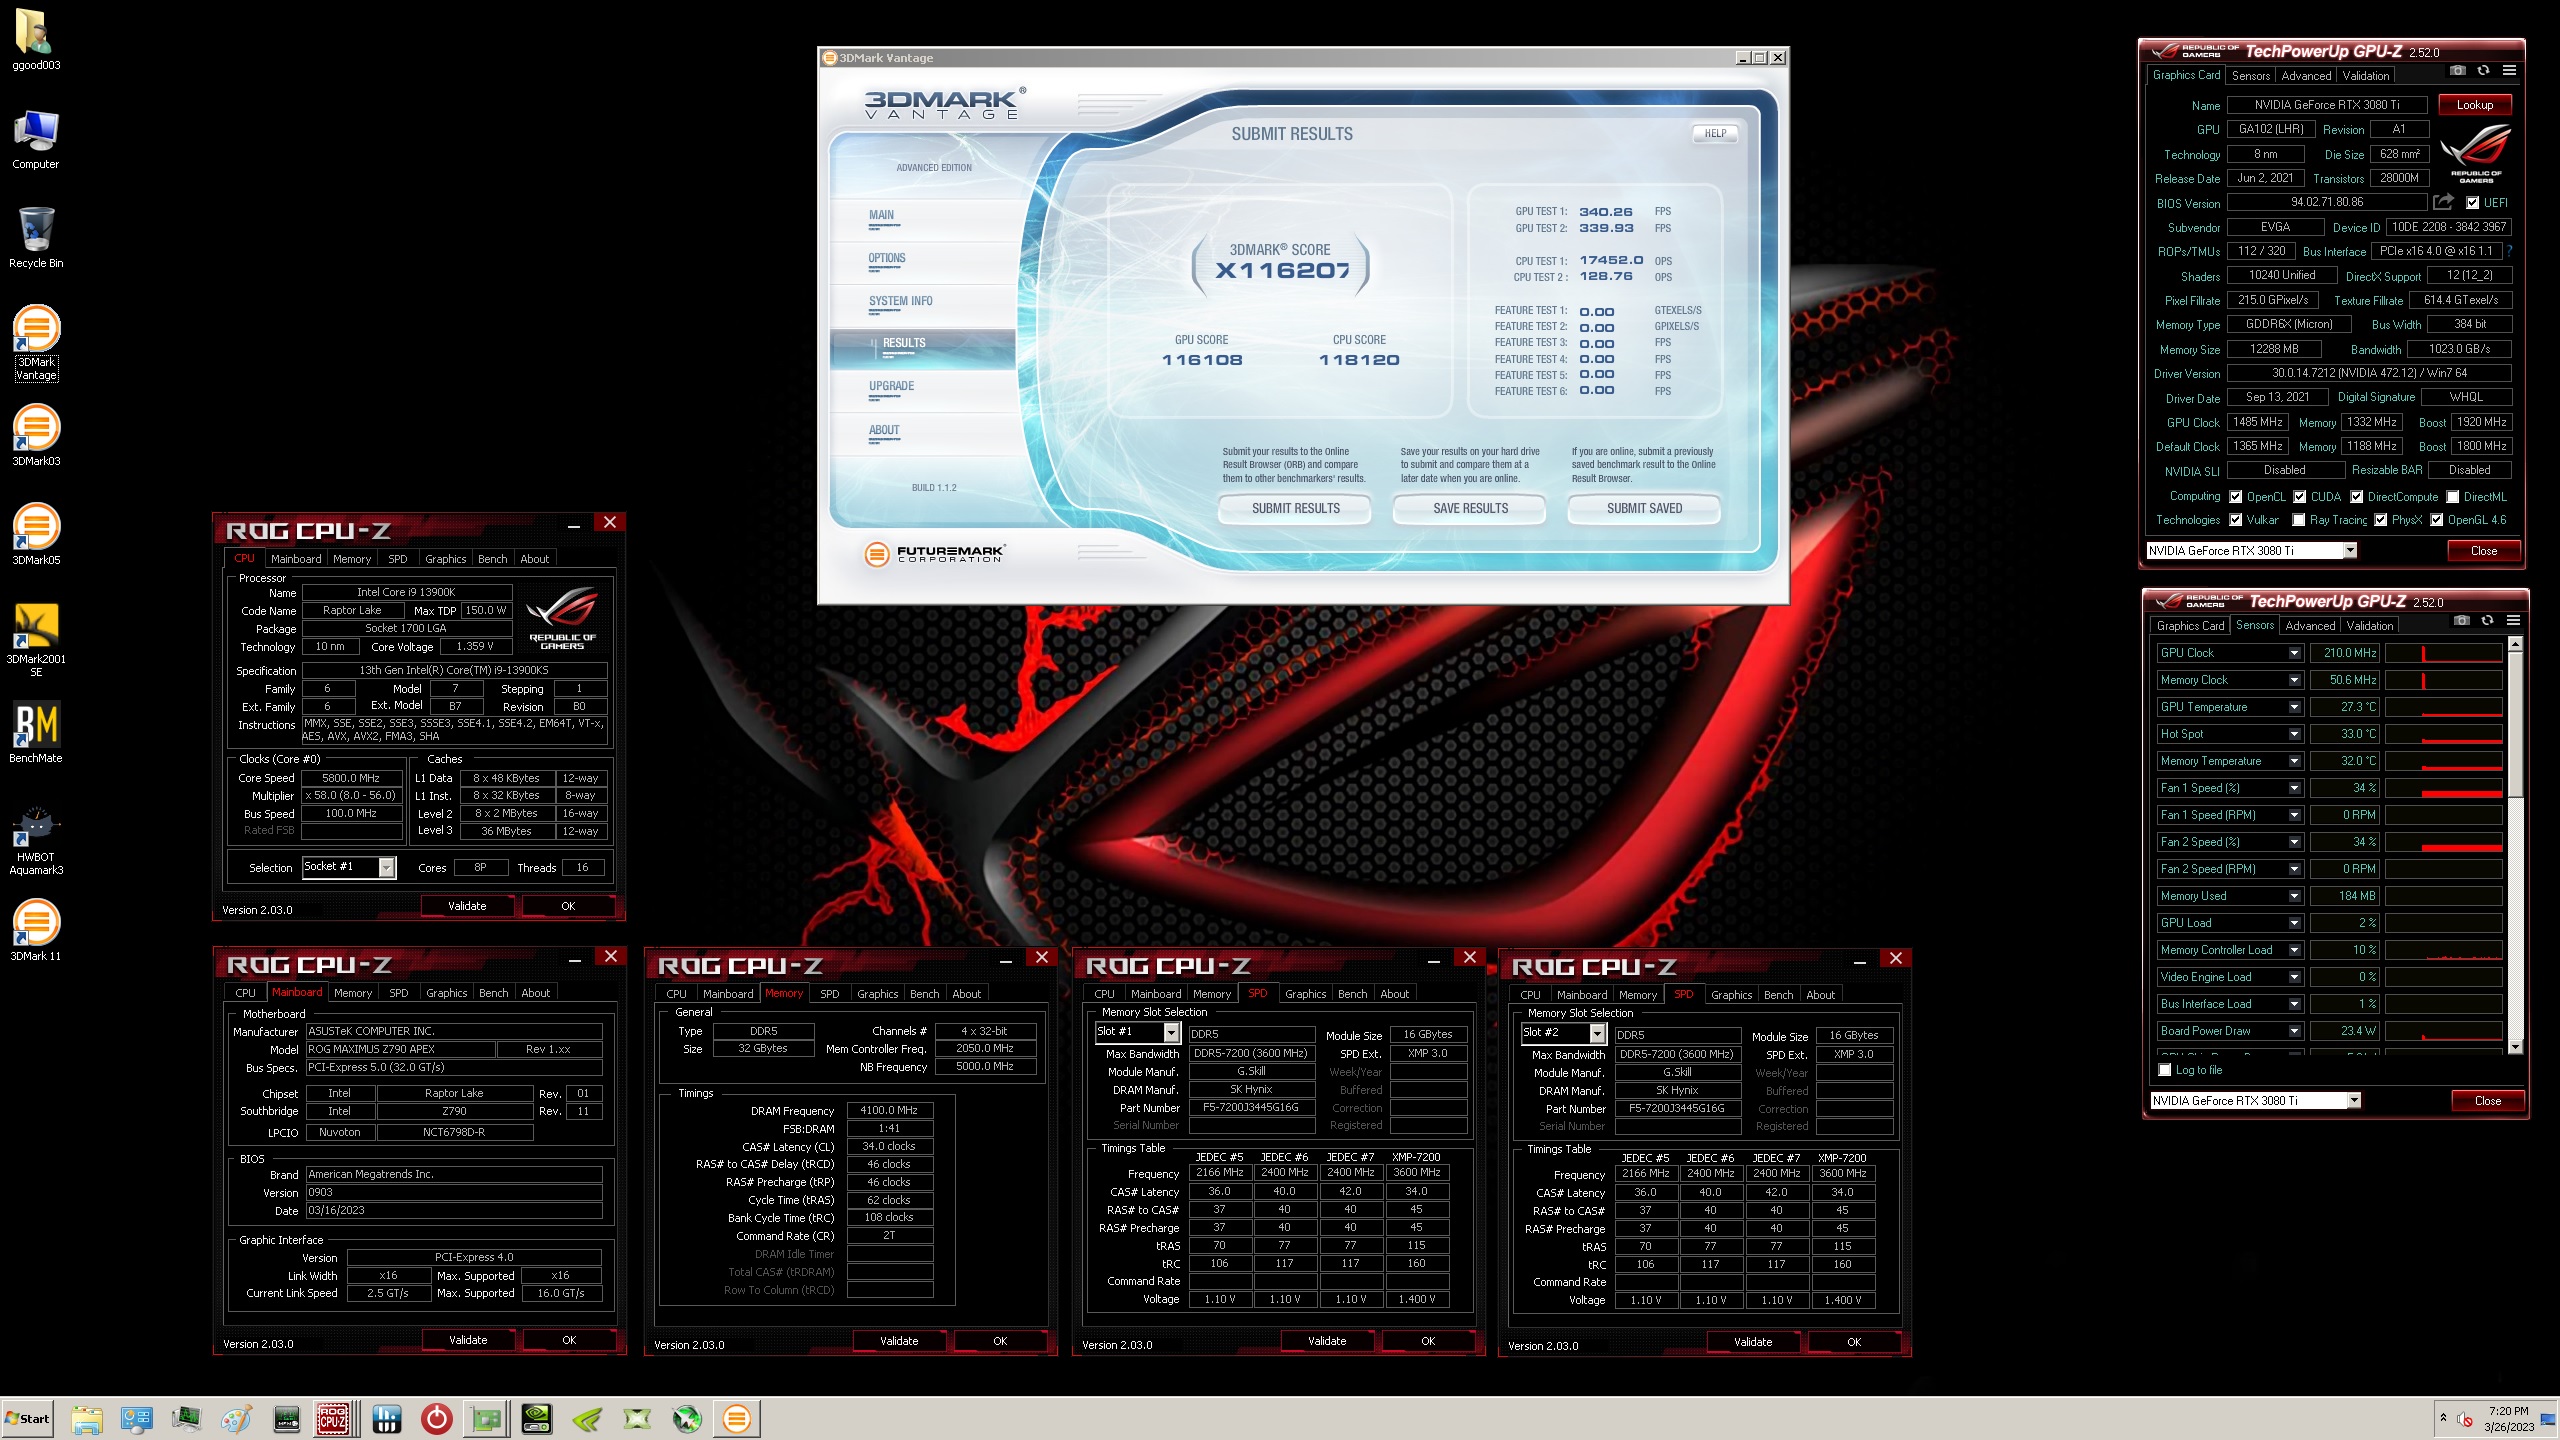Click the SUBMIT RESULTS button
Image resolution: width=2560 pixels, height=1440 pixels.
click(x=1296, y=508)
